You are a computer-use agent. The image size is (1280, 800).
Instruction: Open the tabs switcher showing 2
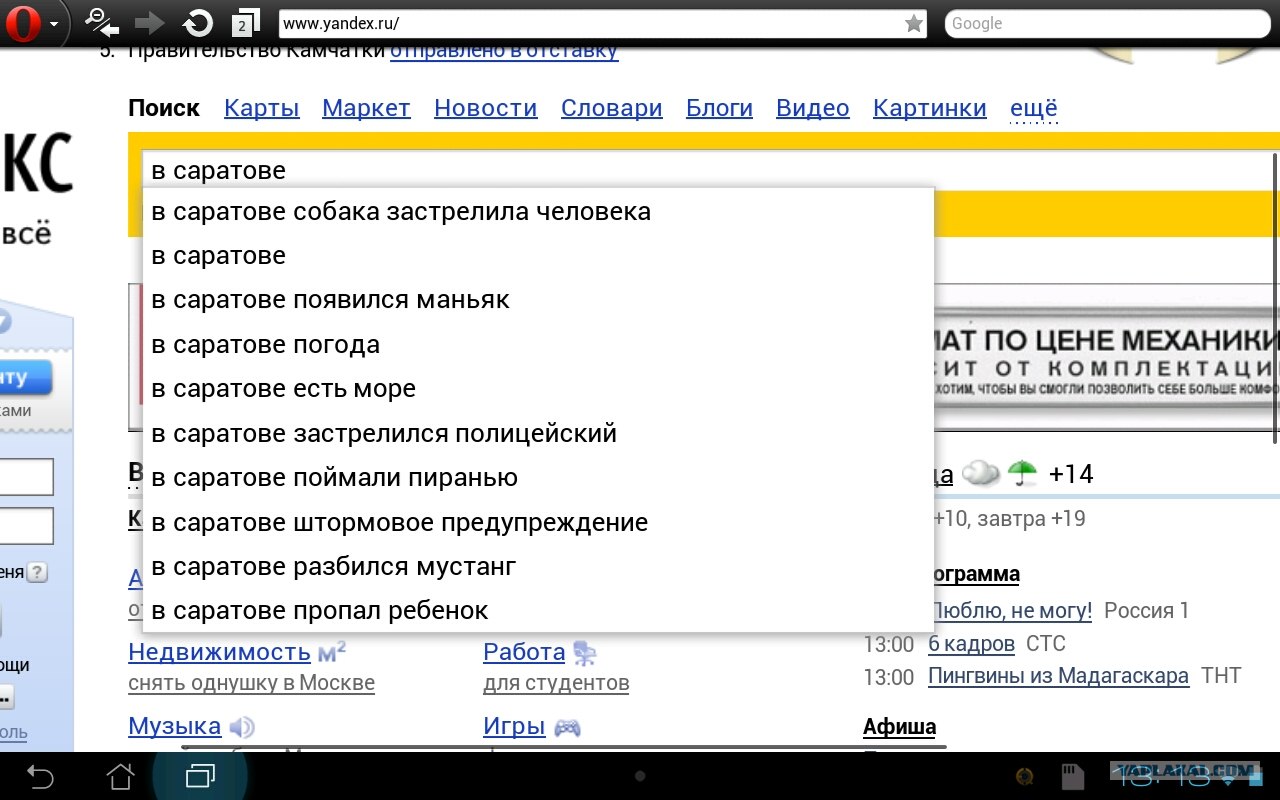tap(244, 23)
